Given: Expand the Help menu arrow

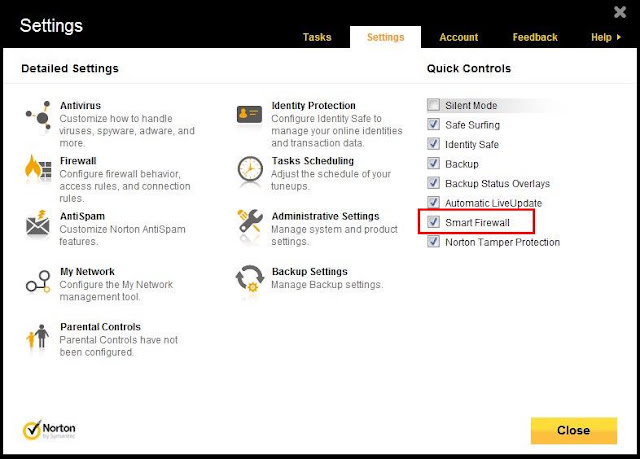Looking at the screenshot, I should (619, 37).
